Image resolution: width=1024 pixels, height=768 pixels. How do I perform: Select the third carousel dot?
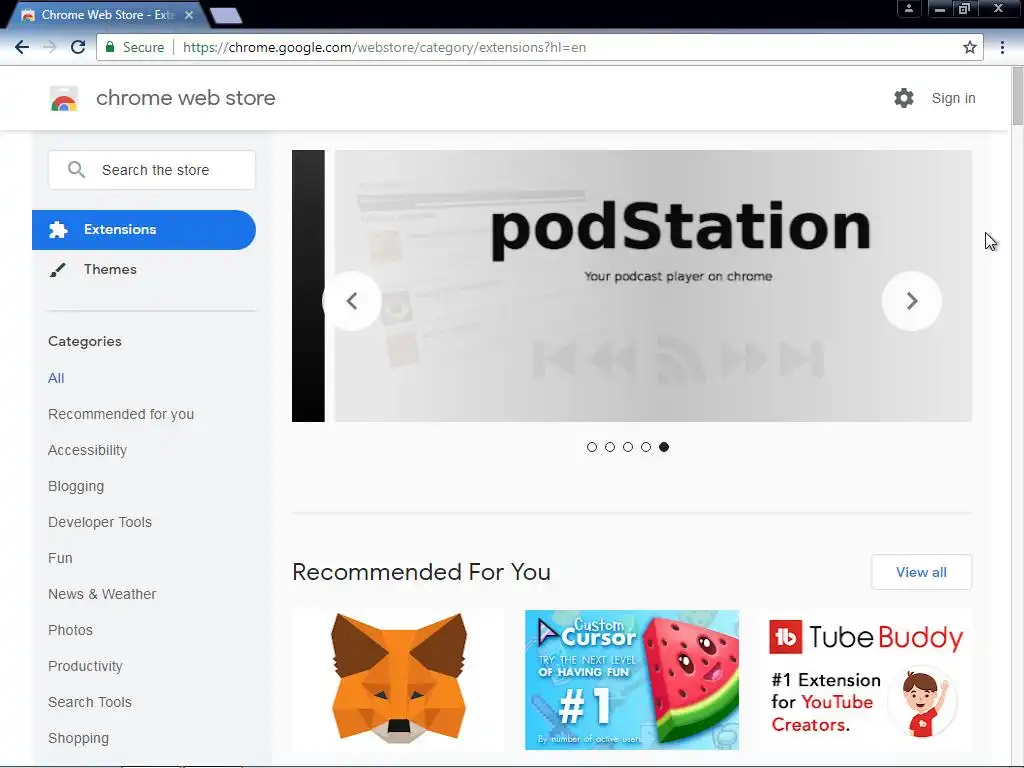pyautogui.click(x=628, y=447)
